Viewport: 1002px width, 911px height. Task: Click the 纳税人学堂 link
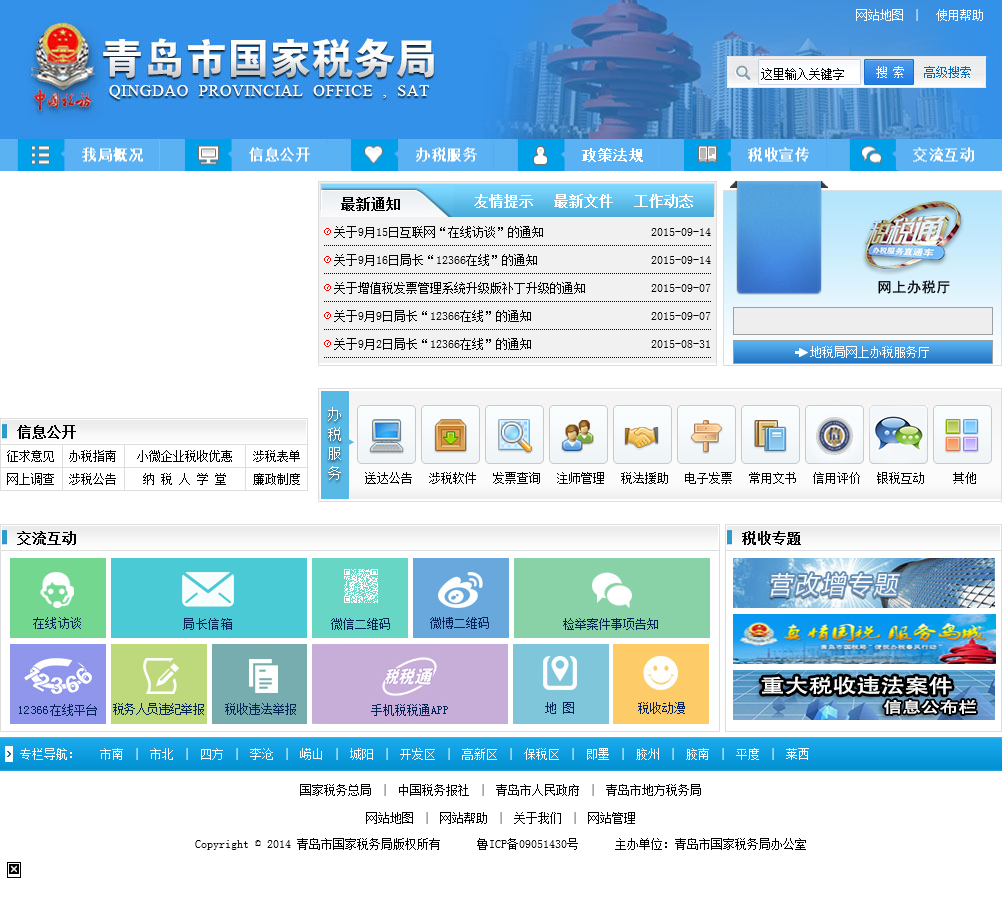coord(185,479)
